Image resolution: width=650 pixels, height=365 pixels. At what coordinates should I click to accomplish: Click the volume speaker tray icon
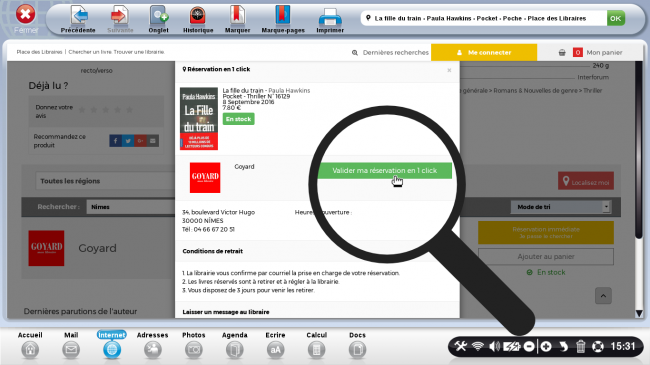494,346
